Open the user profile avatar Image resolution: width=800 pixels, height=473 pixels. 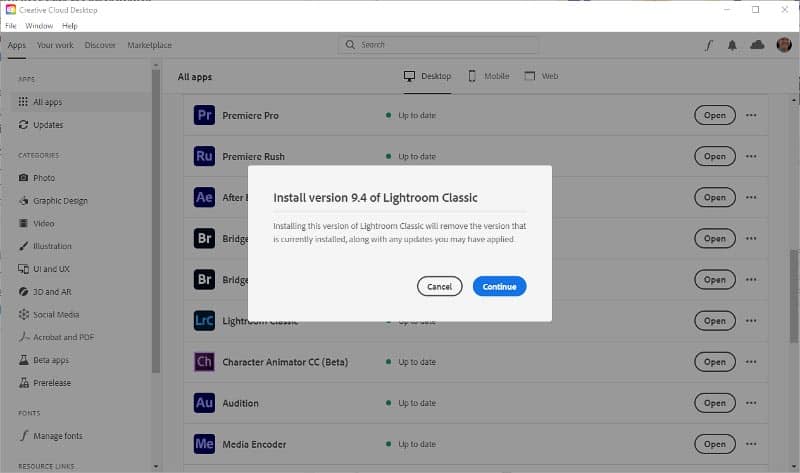tap(784, 45)
